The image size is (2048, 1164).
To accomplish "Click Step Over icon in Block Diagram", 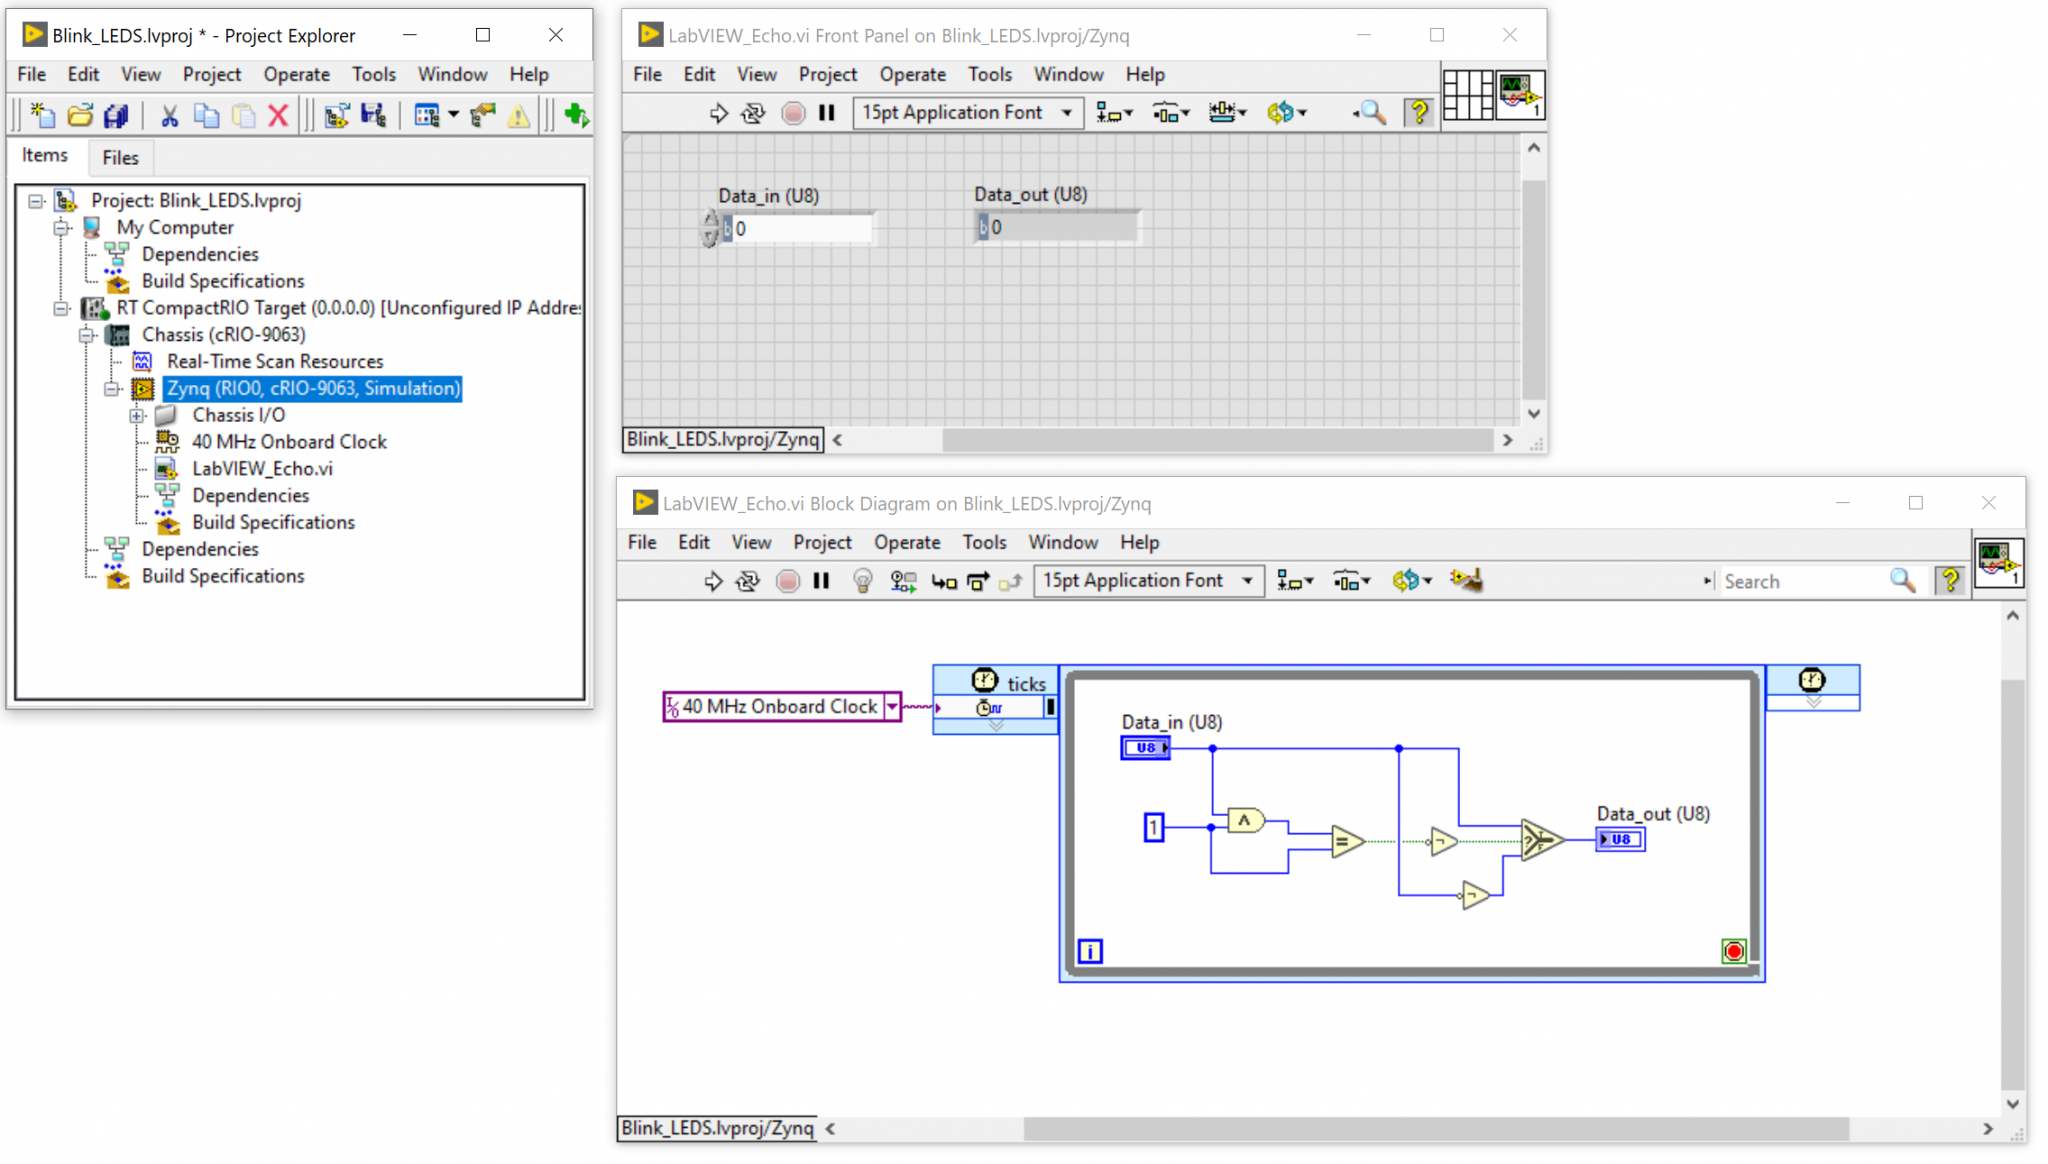I will [x=978, y=581].
